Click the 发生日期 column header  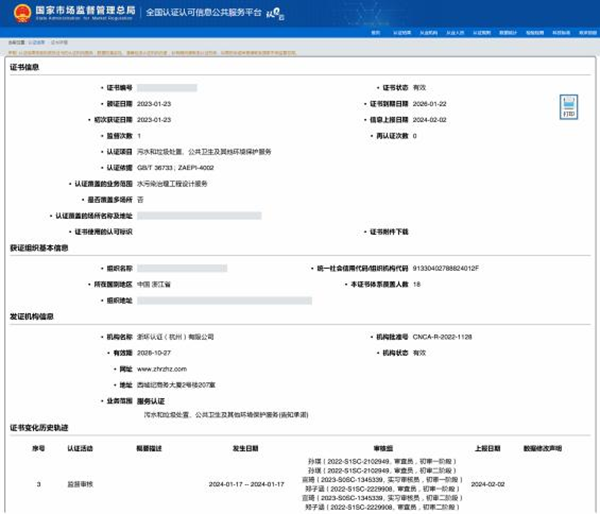coord(247,450)
